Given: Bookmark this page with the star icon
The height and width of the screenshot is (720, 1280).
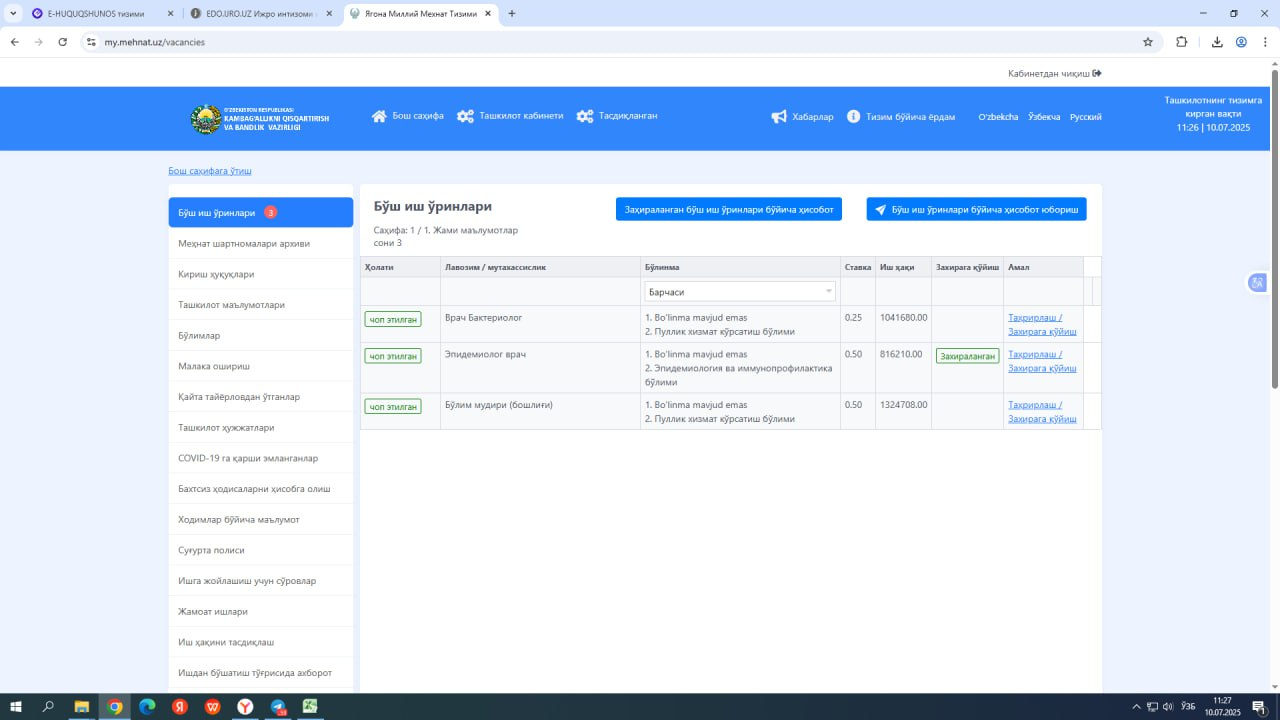Looking at the screenshot, I should [1148, 42].
